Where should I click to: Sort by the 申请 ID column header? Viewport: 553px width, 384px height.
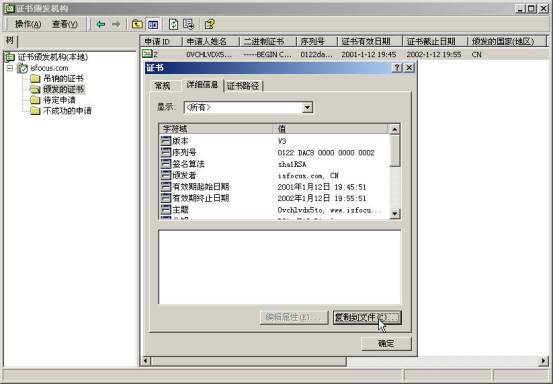pyautogui.click(x=161, y=41)
